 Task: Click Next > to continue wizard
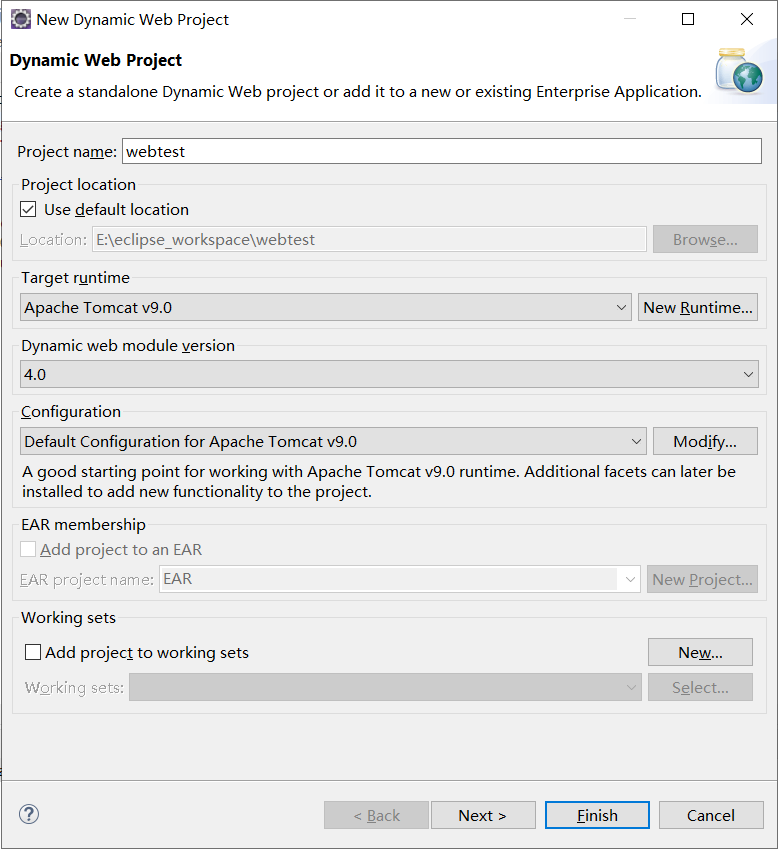483,815
